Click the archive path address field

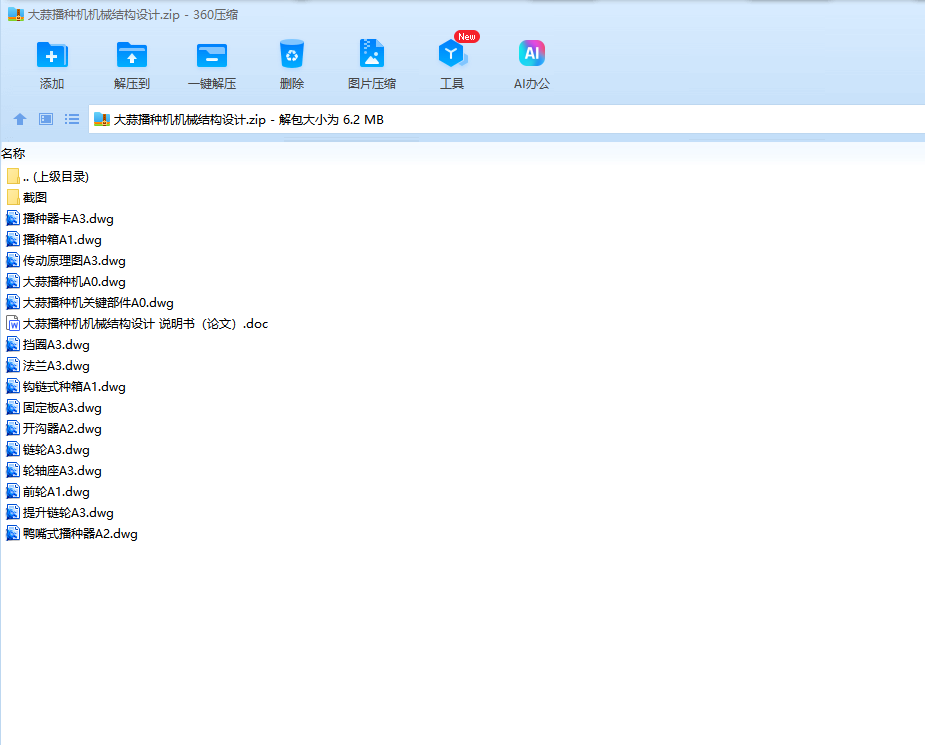point(507,119)
